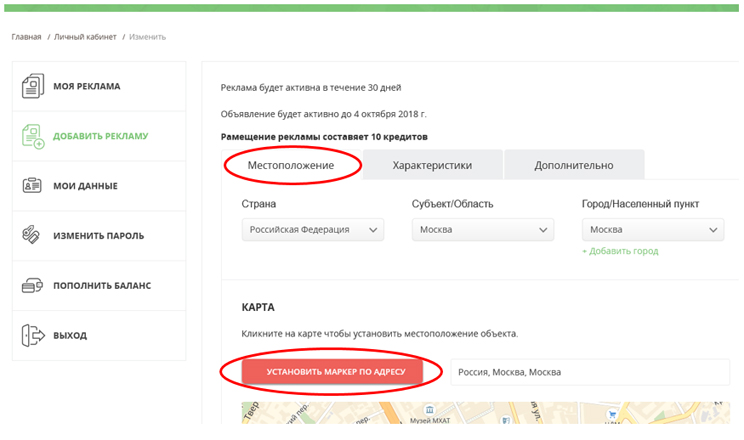Select the Пополнить баланс card icon
The image size is (744, 440).
tap(33, 286)
